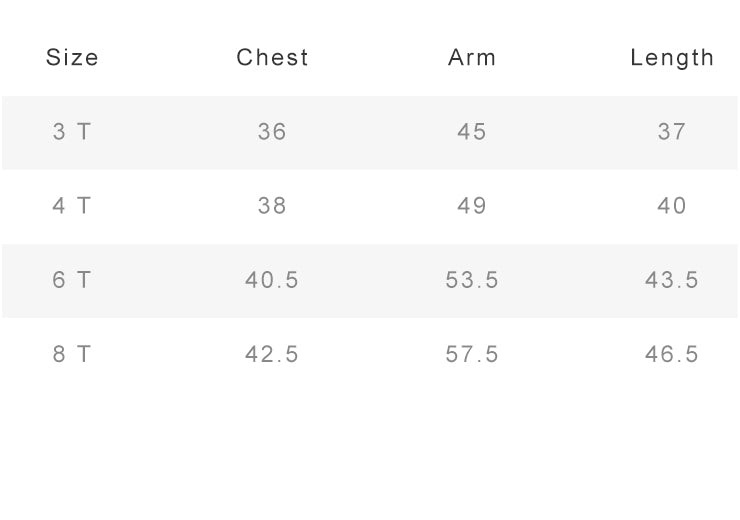The image size is (740, 520).
Task: Click the Arm column header
Action: click(472, 58)
